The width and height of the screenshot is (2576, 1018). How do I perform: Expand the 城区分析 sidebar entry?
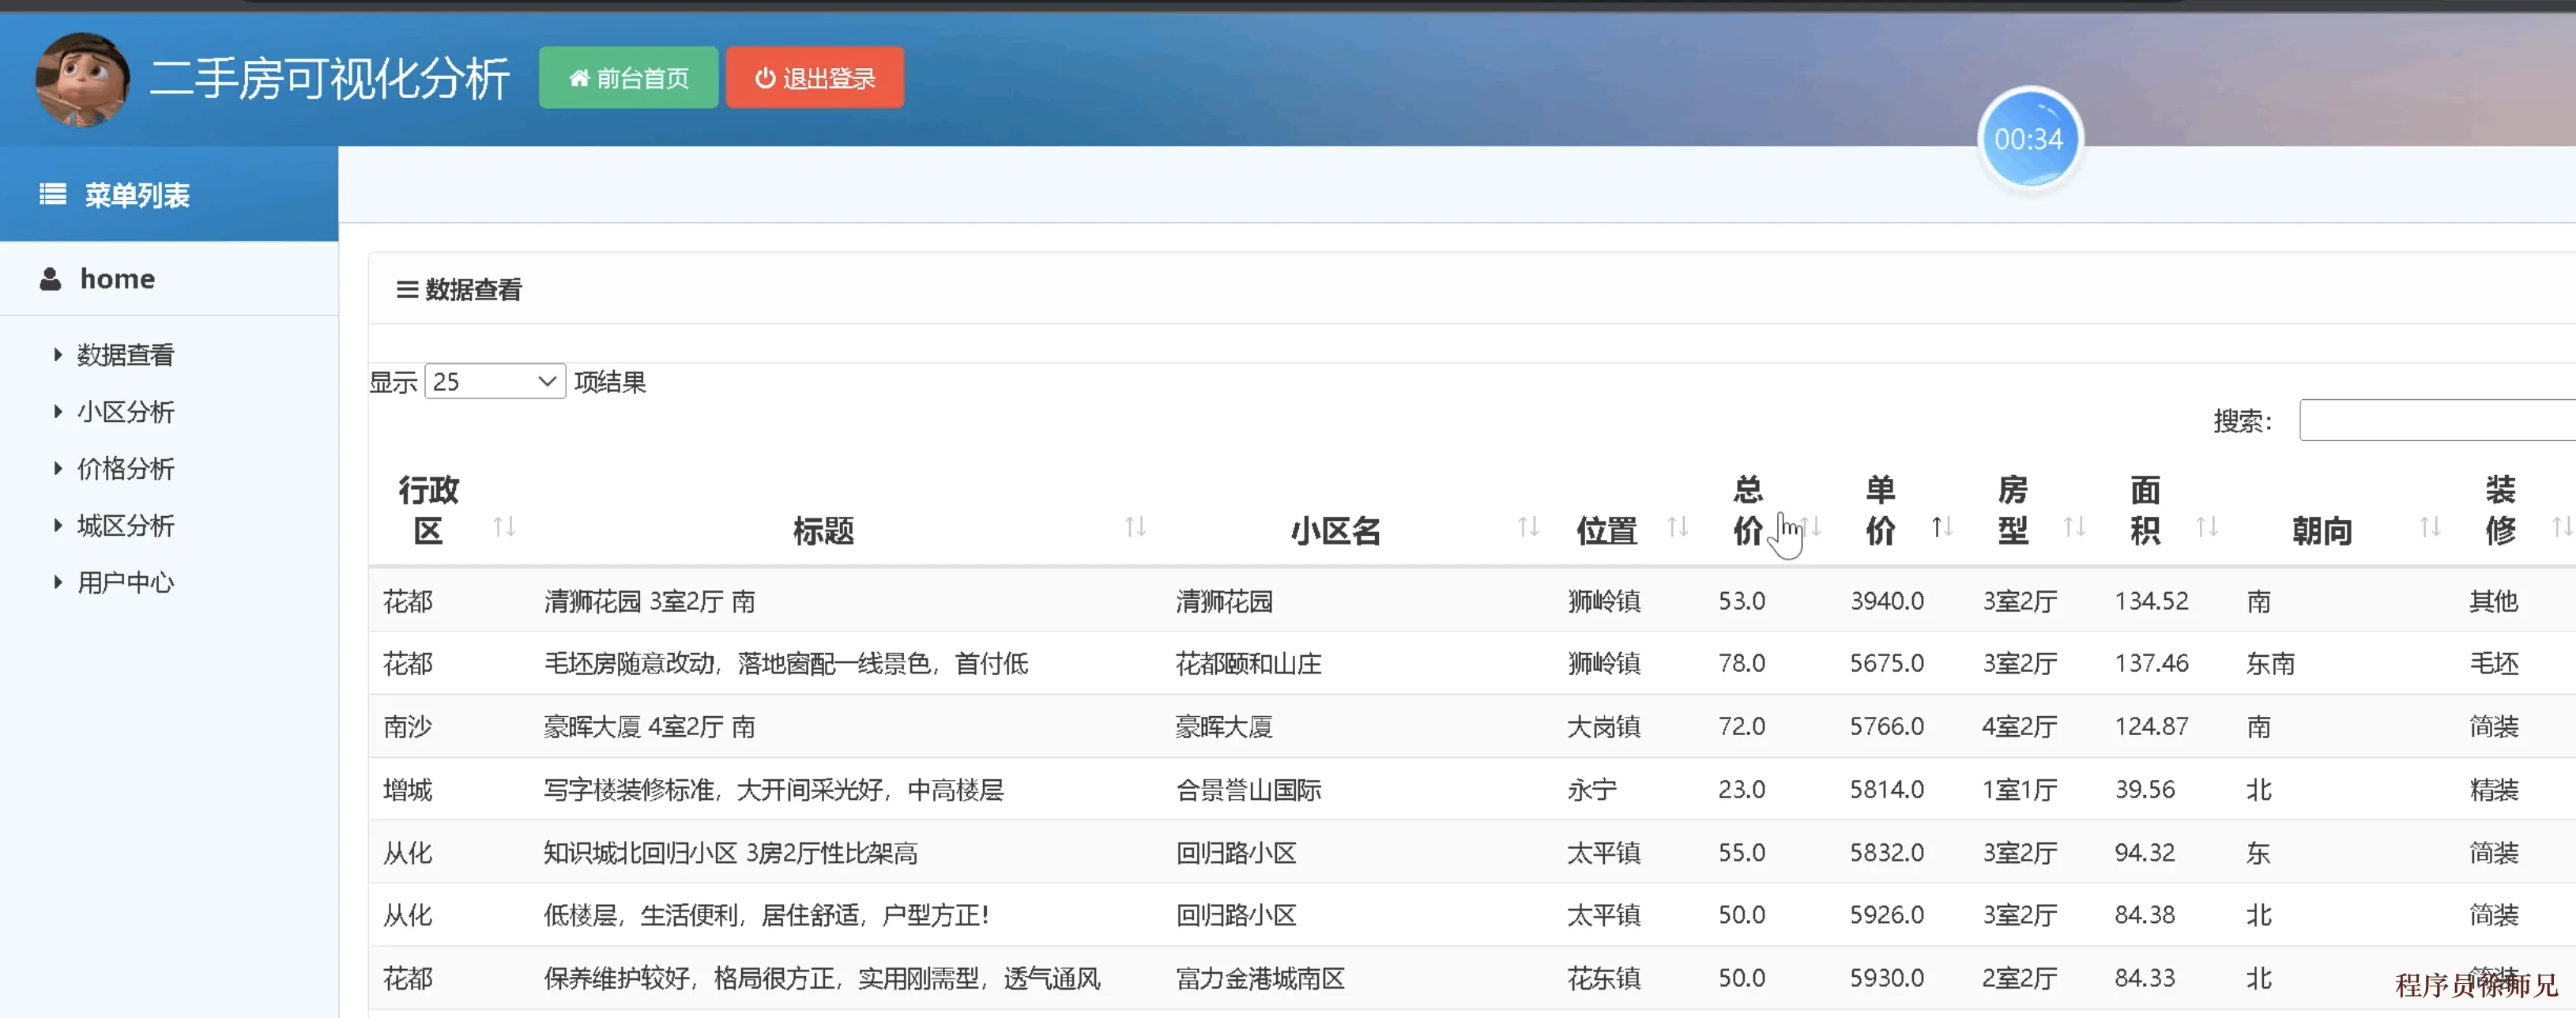[125, 526]
